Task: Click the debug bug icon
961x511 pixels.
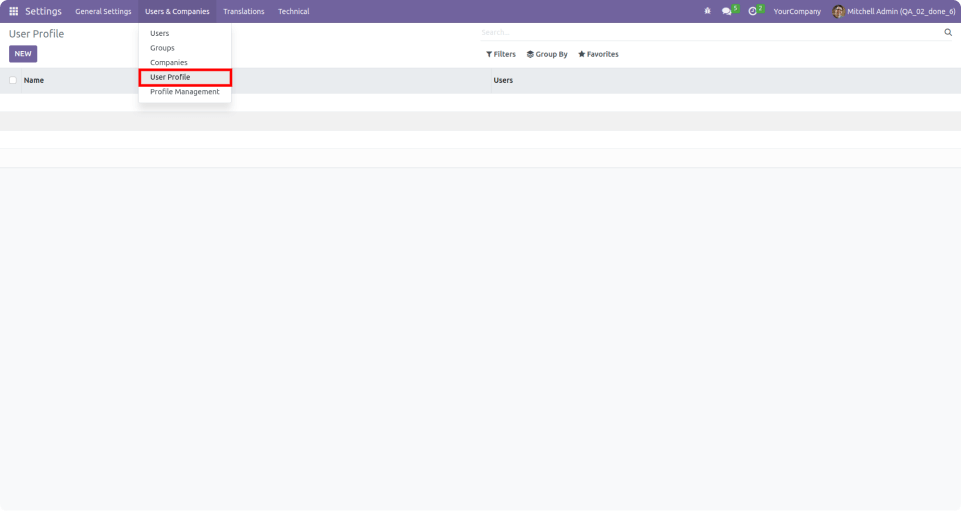Action: tap(708, 11)
